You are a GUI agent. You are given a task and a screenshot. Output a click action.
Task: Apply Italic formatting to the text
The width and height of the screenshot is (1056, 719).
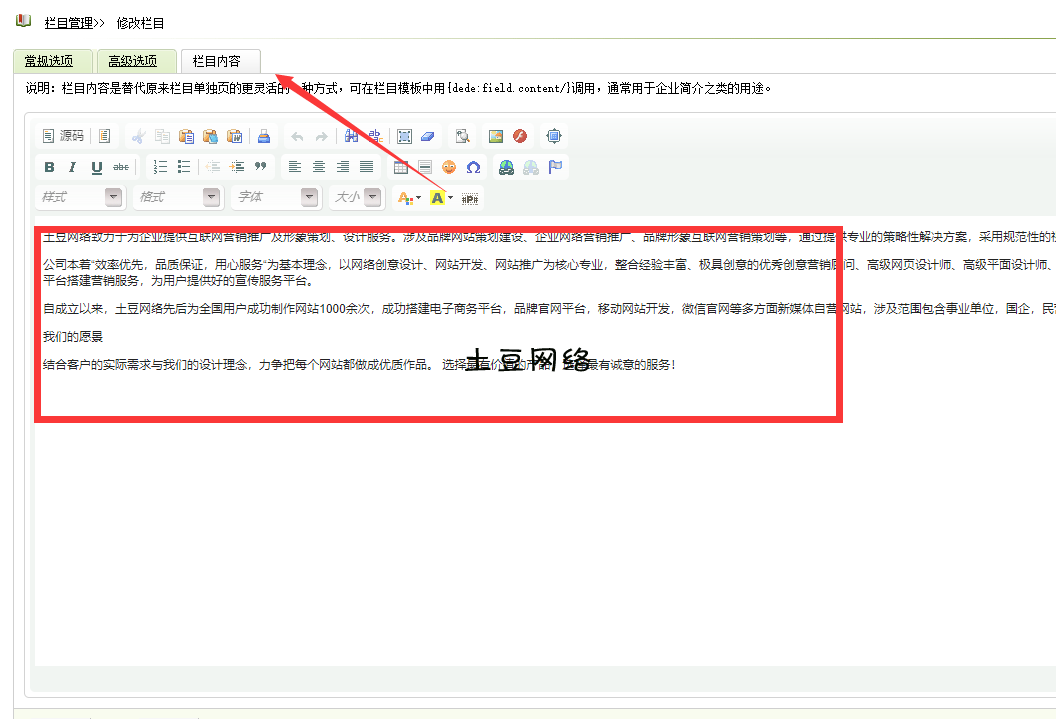[x=71, y=165]
